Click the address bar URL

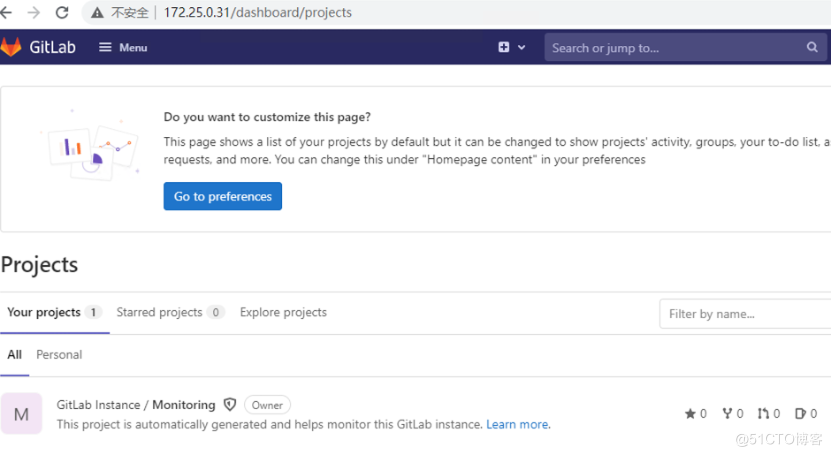click(x=257, y=12)
